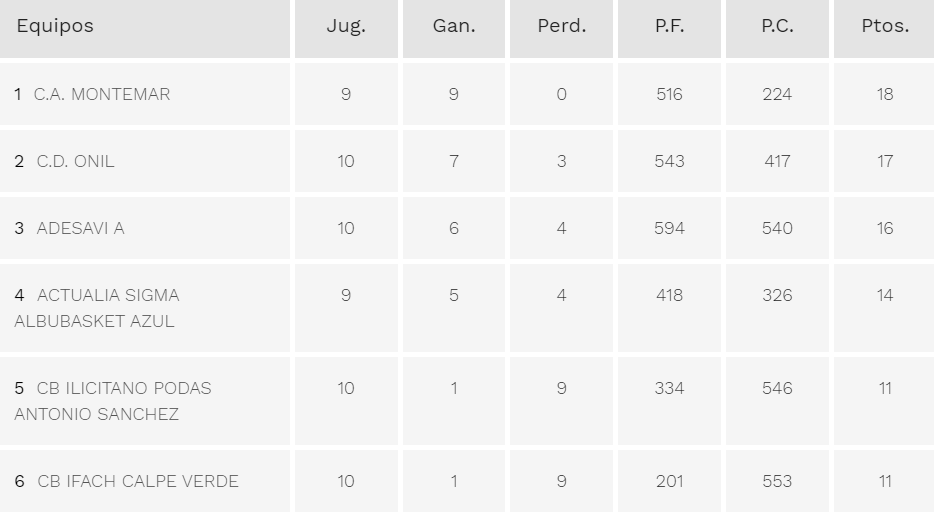
Task: Click C.A. MONTEMAR's 0 losses cell
Action: pyautogui.click(x=562, y=94)
